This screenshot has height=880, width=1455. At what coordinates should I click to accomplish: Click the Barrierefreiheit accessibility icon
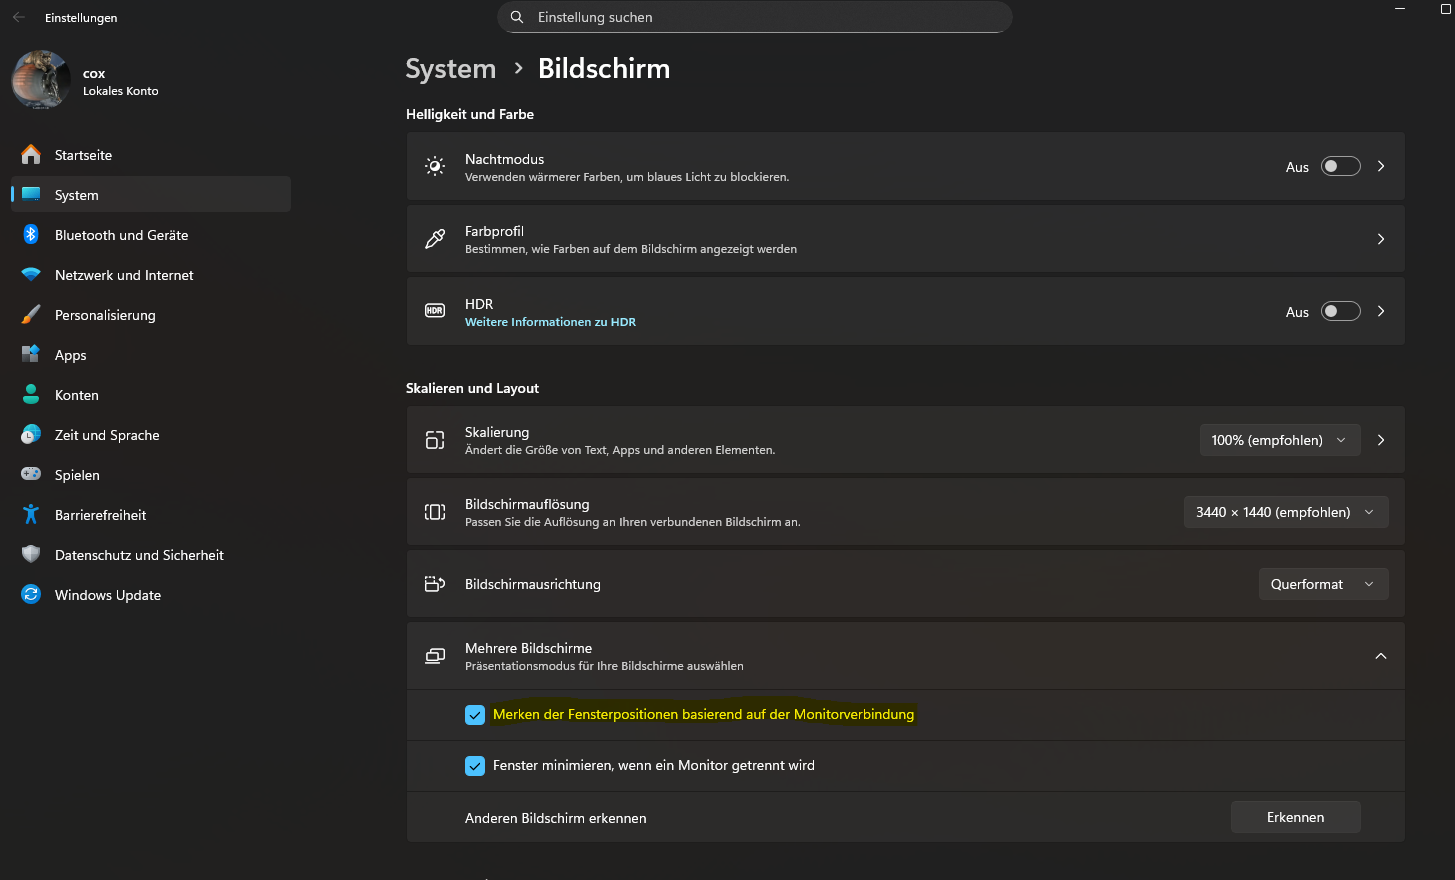coord(31,515)
